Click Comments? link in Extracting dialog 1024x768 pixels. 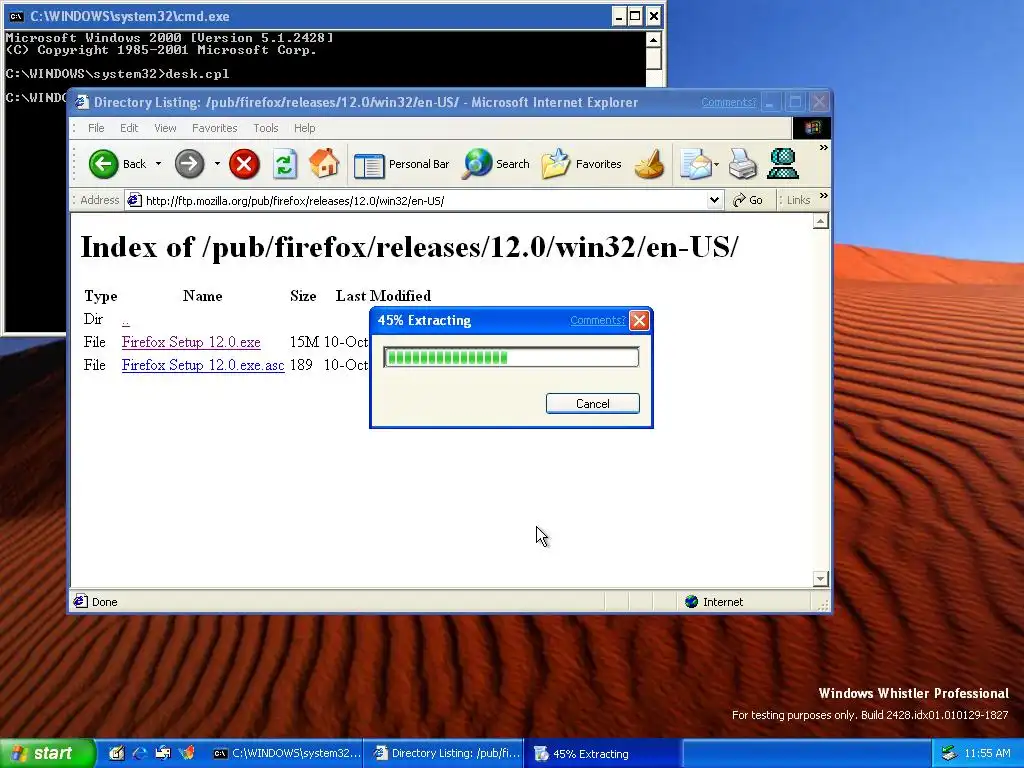click(598, 320)
